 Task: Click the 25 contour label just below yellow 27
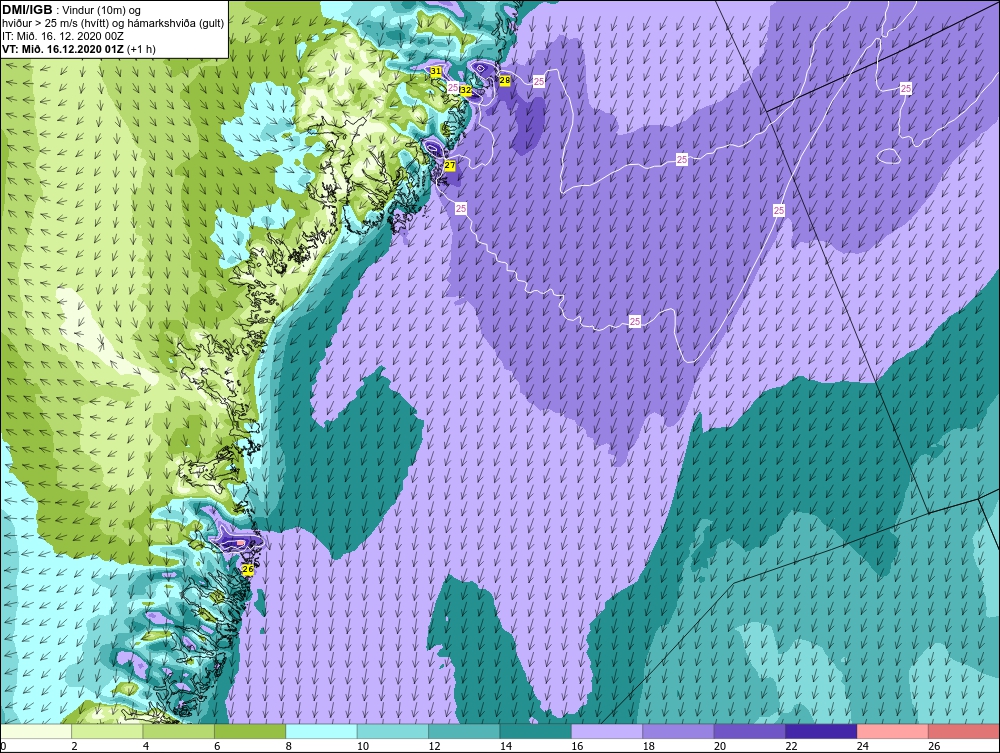pyautogui.click(x=460, y=208)
